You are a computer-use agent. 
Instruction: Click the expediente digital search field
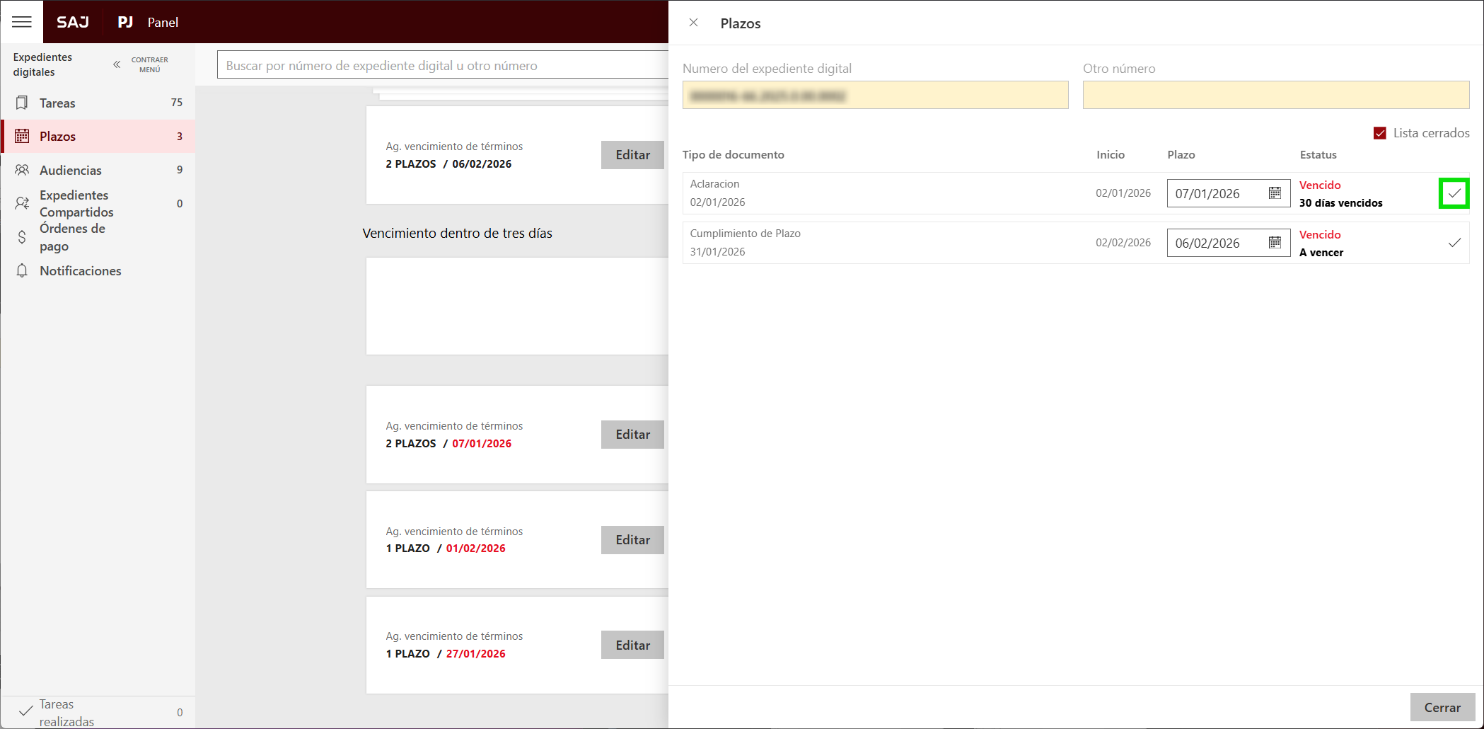[440, 66]
